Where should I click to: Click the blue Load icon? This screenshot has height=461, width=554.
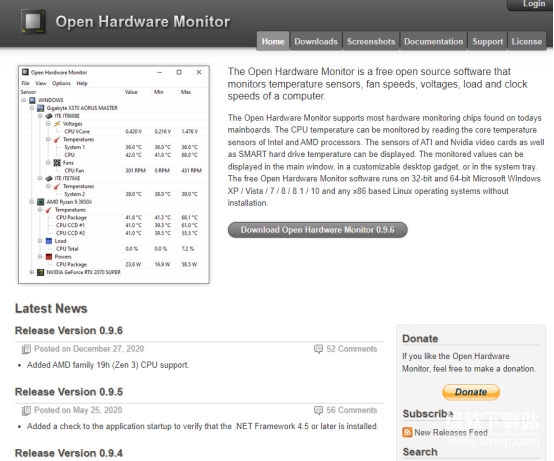49,241
